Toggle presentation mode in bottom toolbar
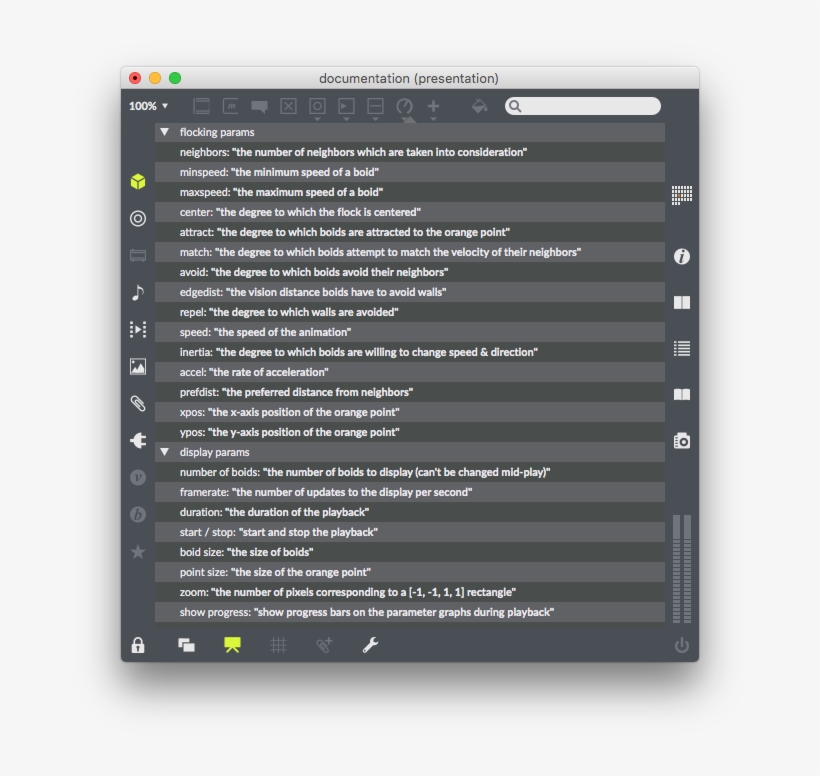 232,645
